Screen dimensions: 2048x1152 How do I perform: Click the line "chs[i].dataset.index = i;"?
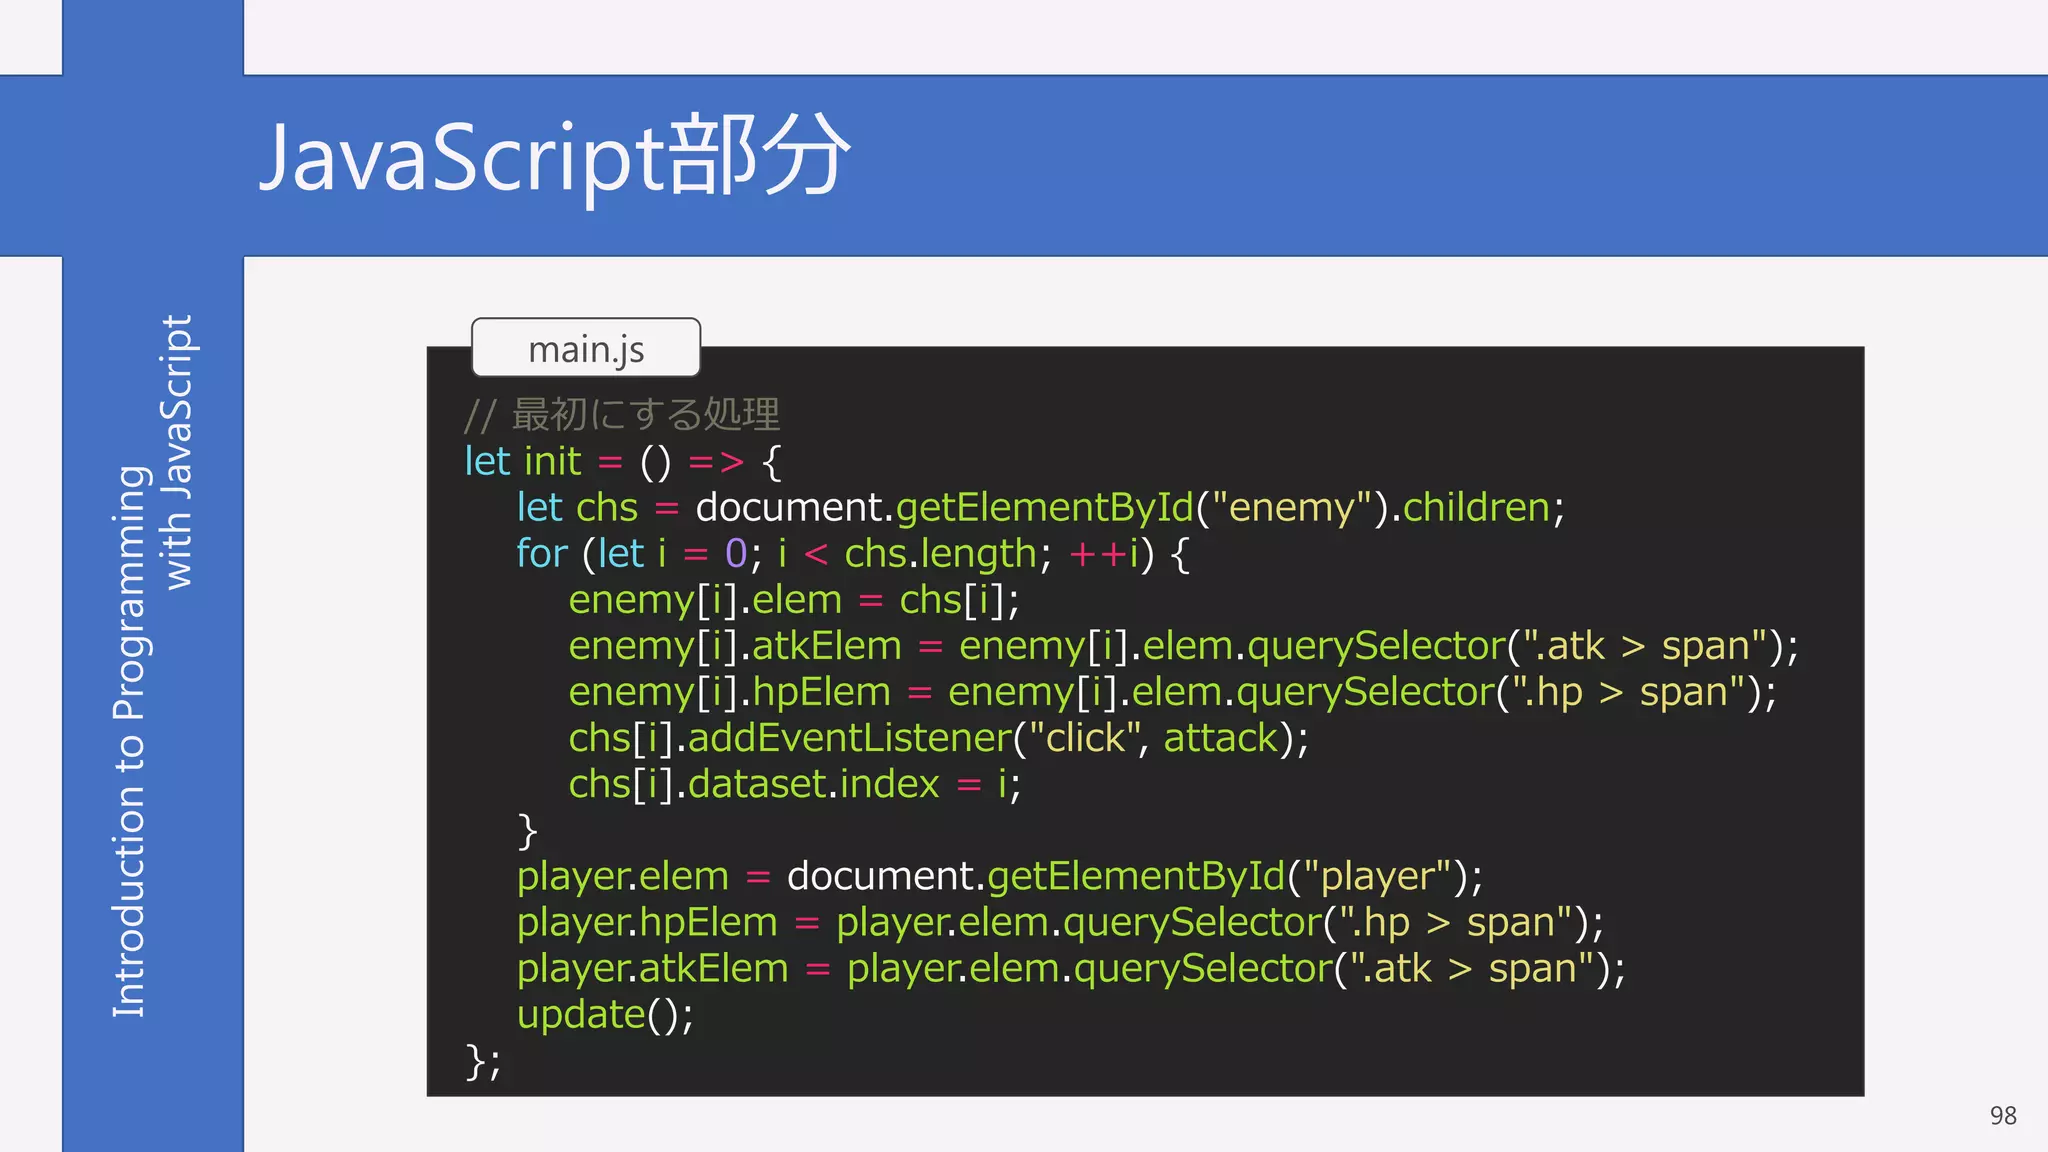795,784
